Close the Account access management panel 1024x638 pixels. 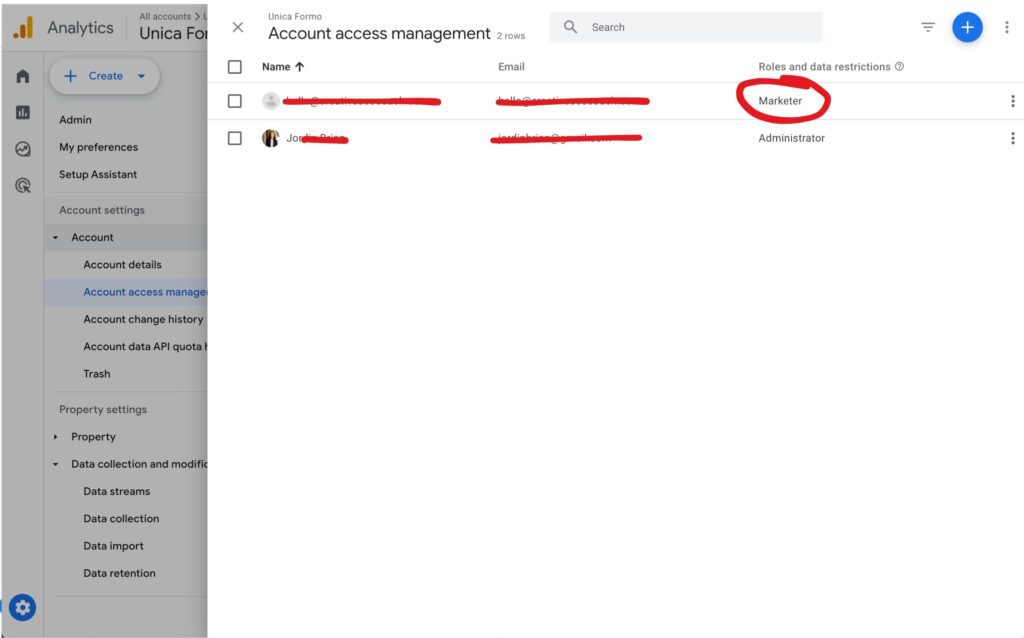pyautogui.click(x=237, y=27)
